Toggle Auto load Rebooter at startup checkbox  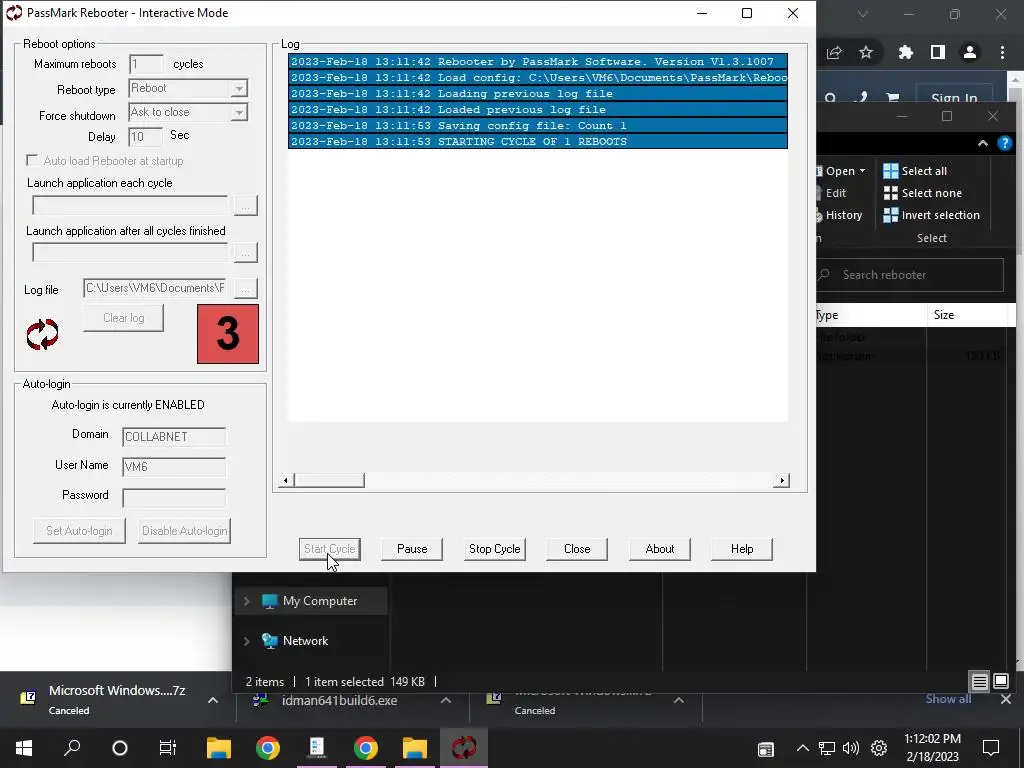click(32, 160)
